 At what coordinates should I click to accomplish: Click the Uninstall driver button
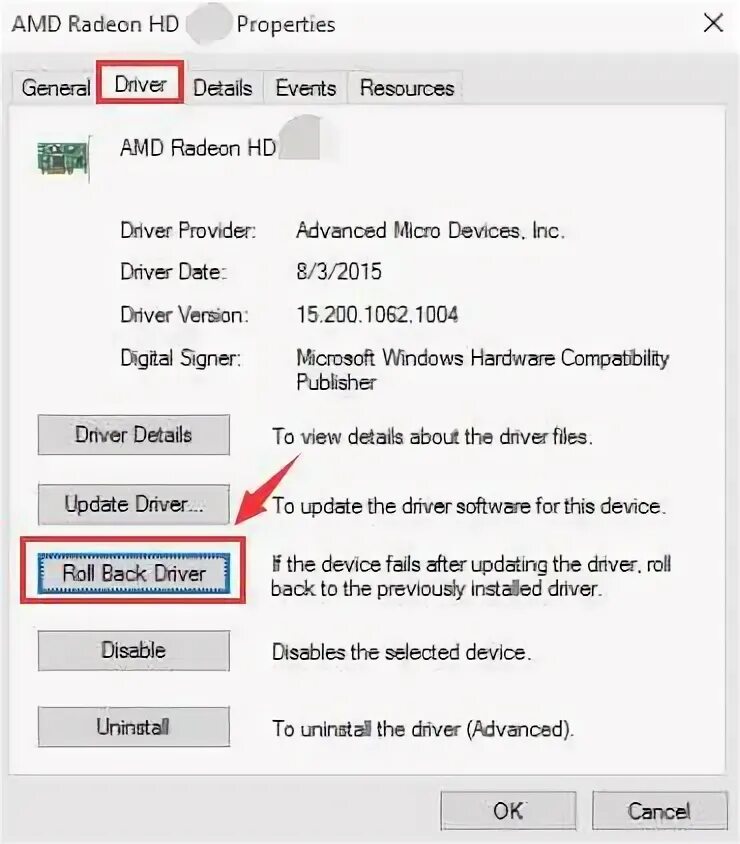(x=133, y=727)
